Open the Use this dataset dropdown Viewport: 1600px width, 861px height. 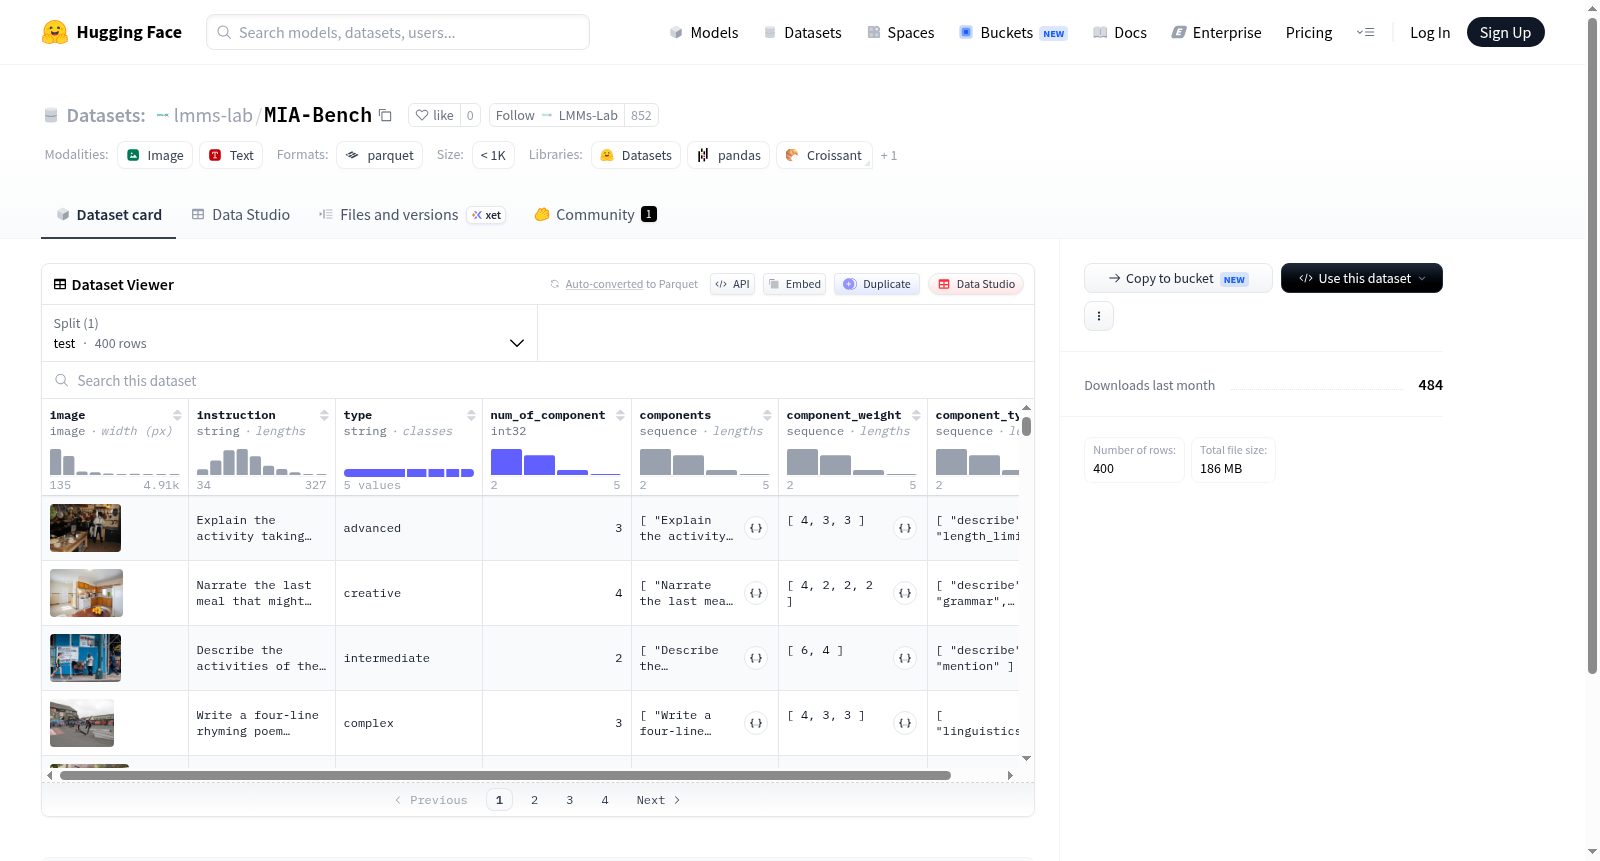1361,278
